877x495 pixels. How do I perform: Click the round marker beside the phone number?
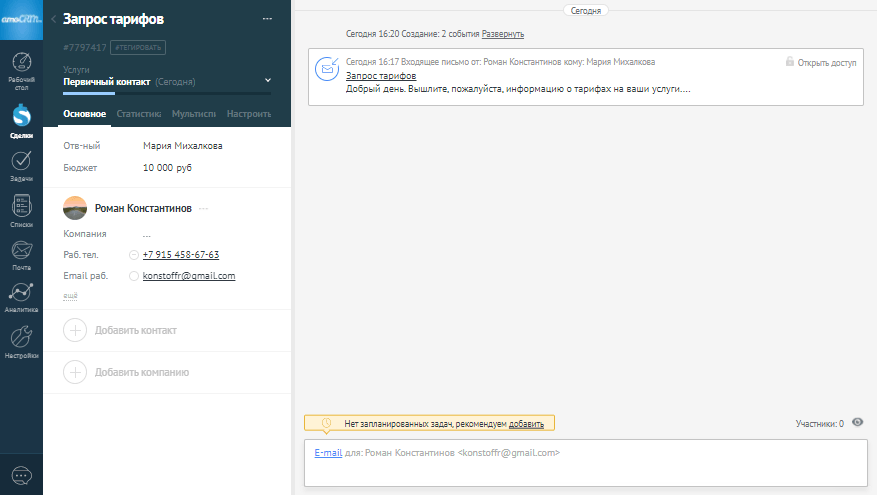point(134,255)
